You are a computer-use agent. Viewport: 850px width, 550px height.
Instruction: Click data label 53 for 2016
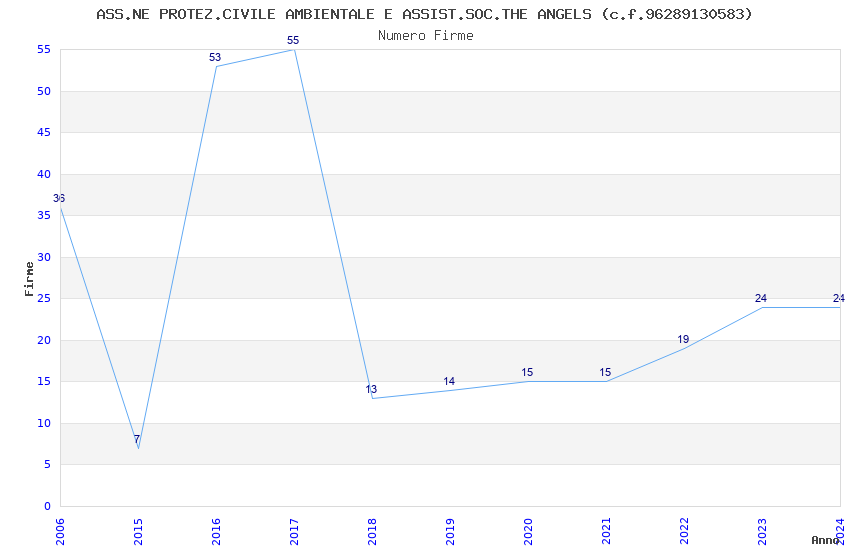tap(215, 57)
